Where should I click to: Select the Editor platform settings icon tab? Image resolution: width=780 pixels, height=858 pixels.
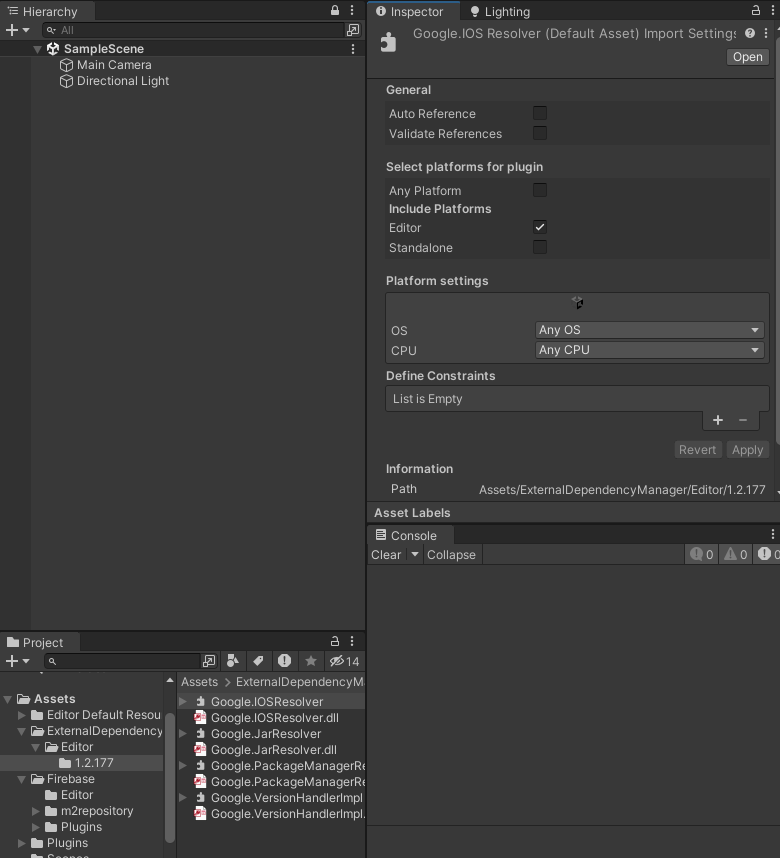click(x=577, y=303)
